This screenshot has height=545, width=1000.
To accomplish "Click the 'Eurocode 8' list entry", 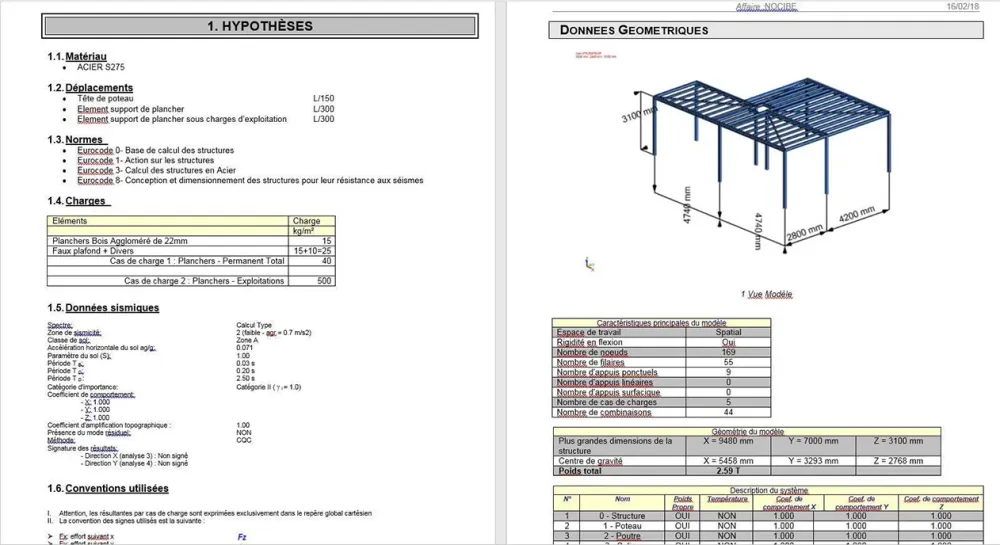I will [x=250, y=180].
